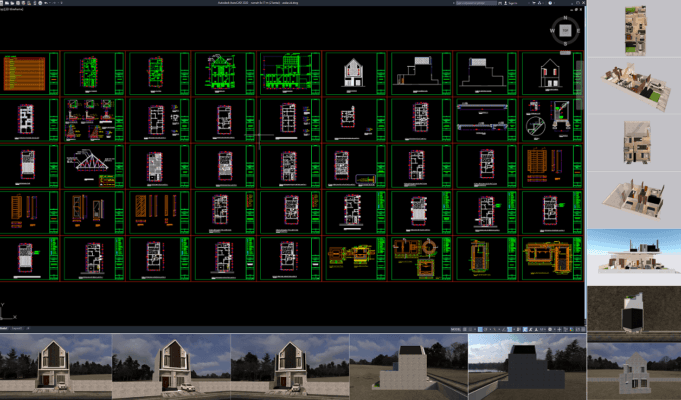Click the search commands input field

pyautogui.click(x=476, y=3)
